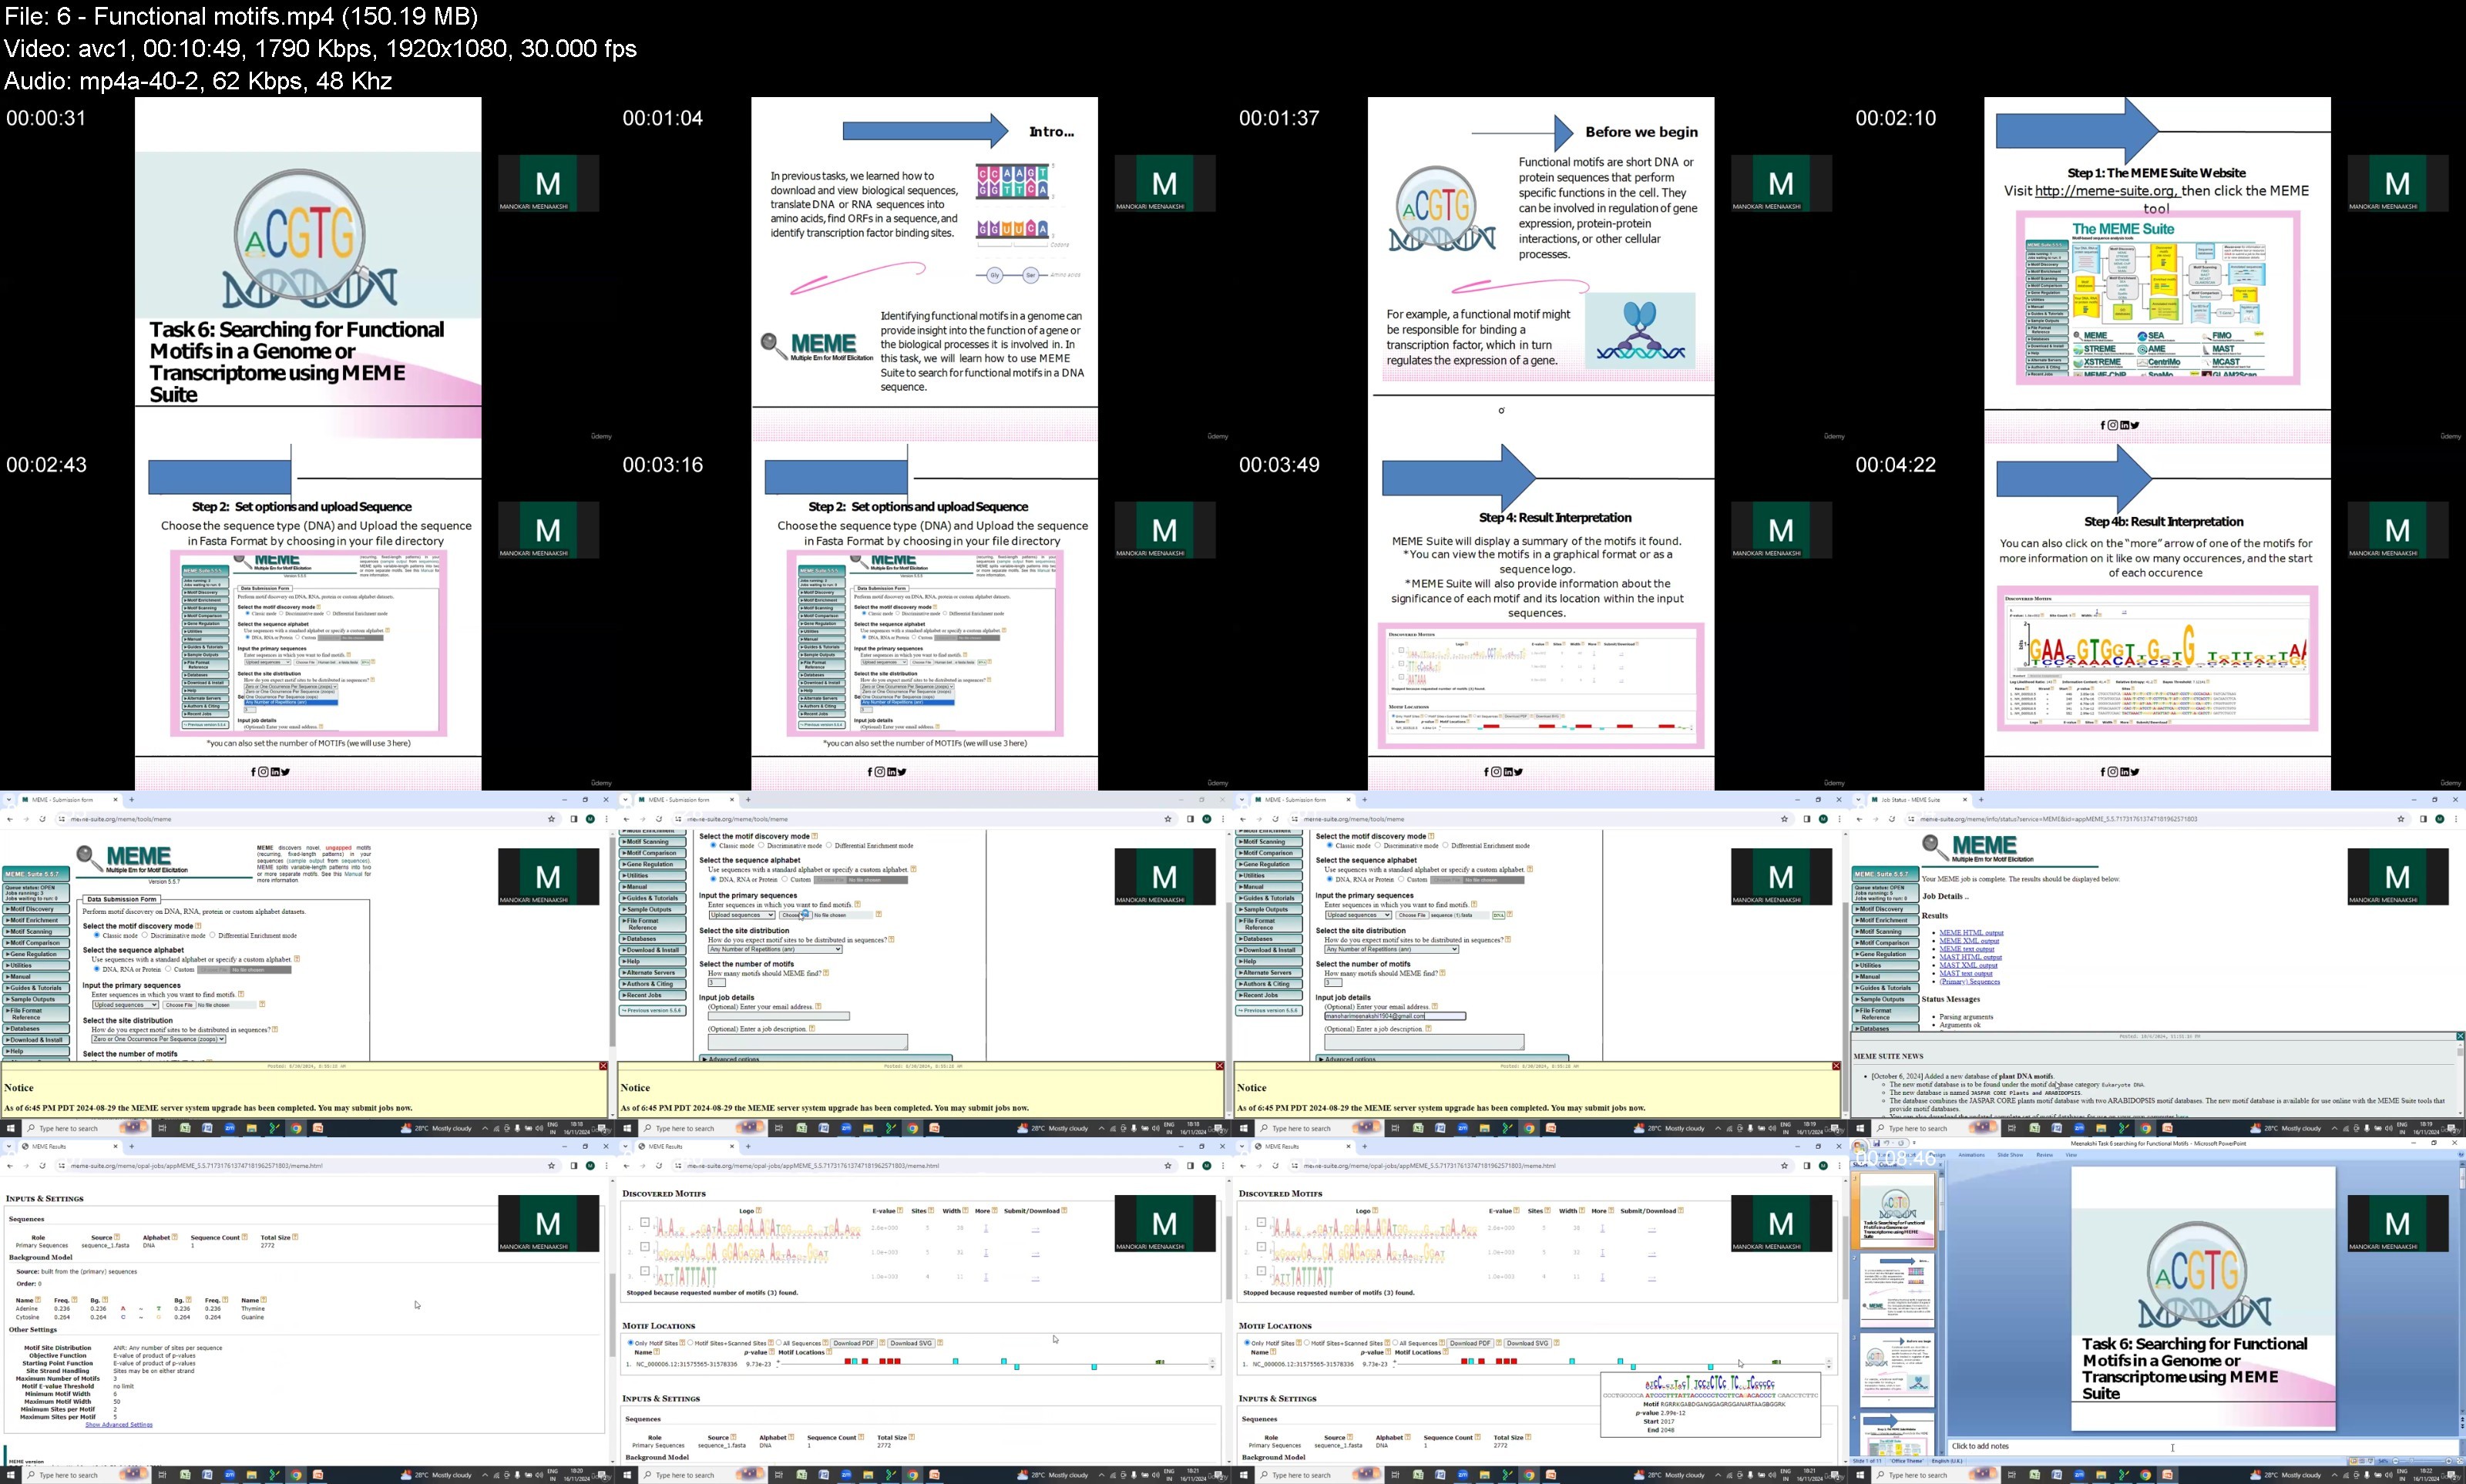The image size is (2466, 1484).
Task: Open the Animations ribbon tab in PowerPoint
Action: coord(1971,1155)
